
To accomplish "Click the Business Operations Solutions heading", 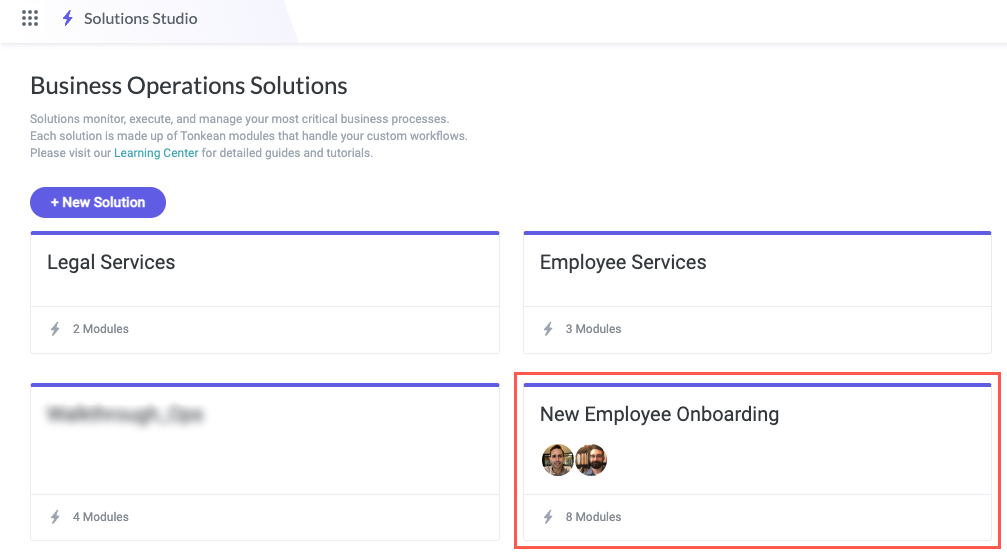I will click(189, 86).
